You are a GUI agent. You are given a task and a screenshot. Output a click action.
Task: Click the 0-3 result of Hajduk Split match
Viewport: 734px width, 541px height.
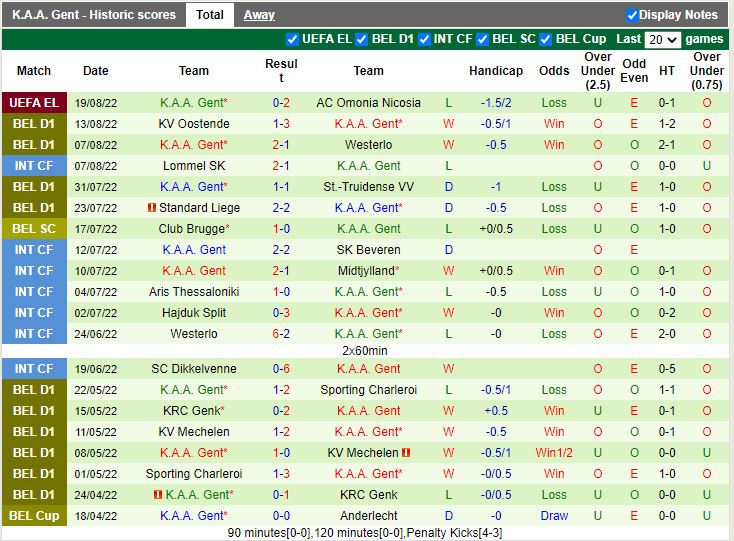tap(281, 313)
